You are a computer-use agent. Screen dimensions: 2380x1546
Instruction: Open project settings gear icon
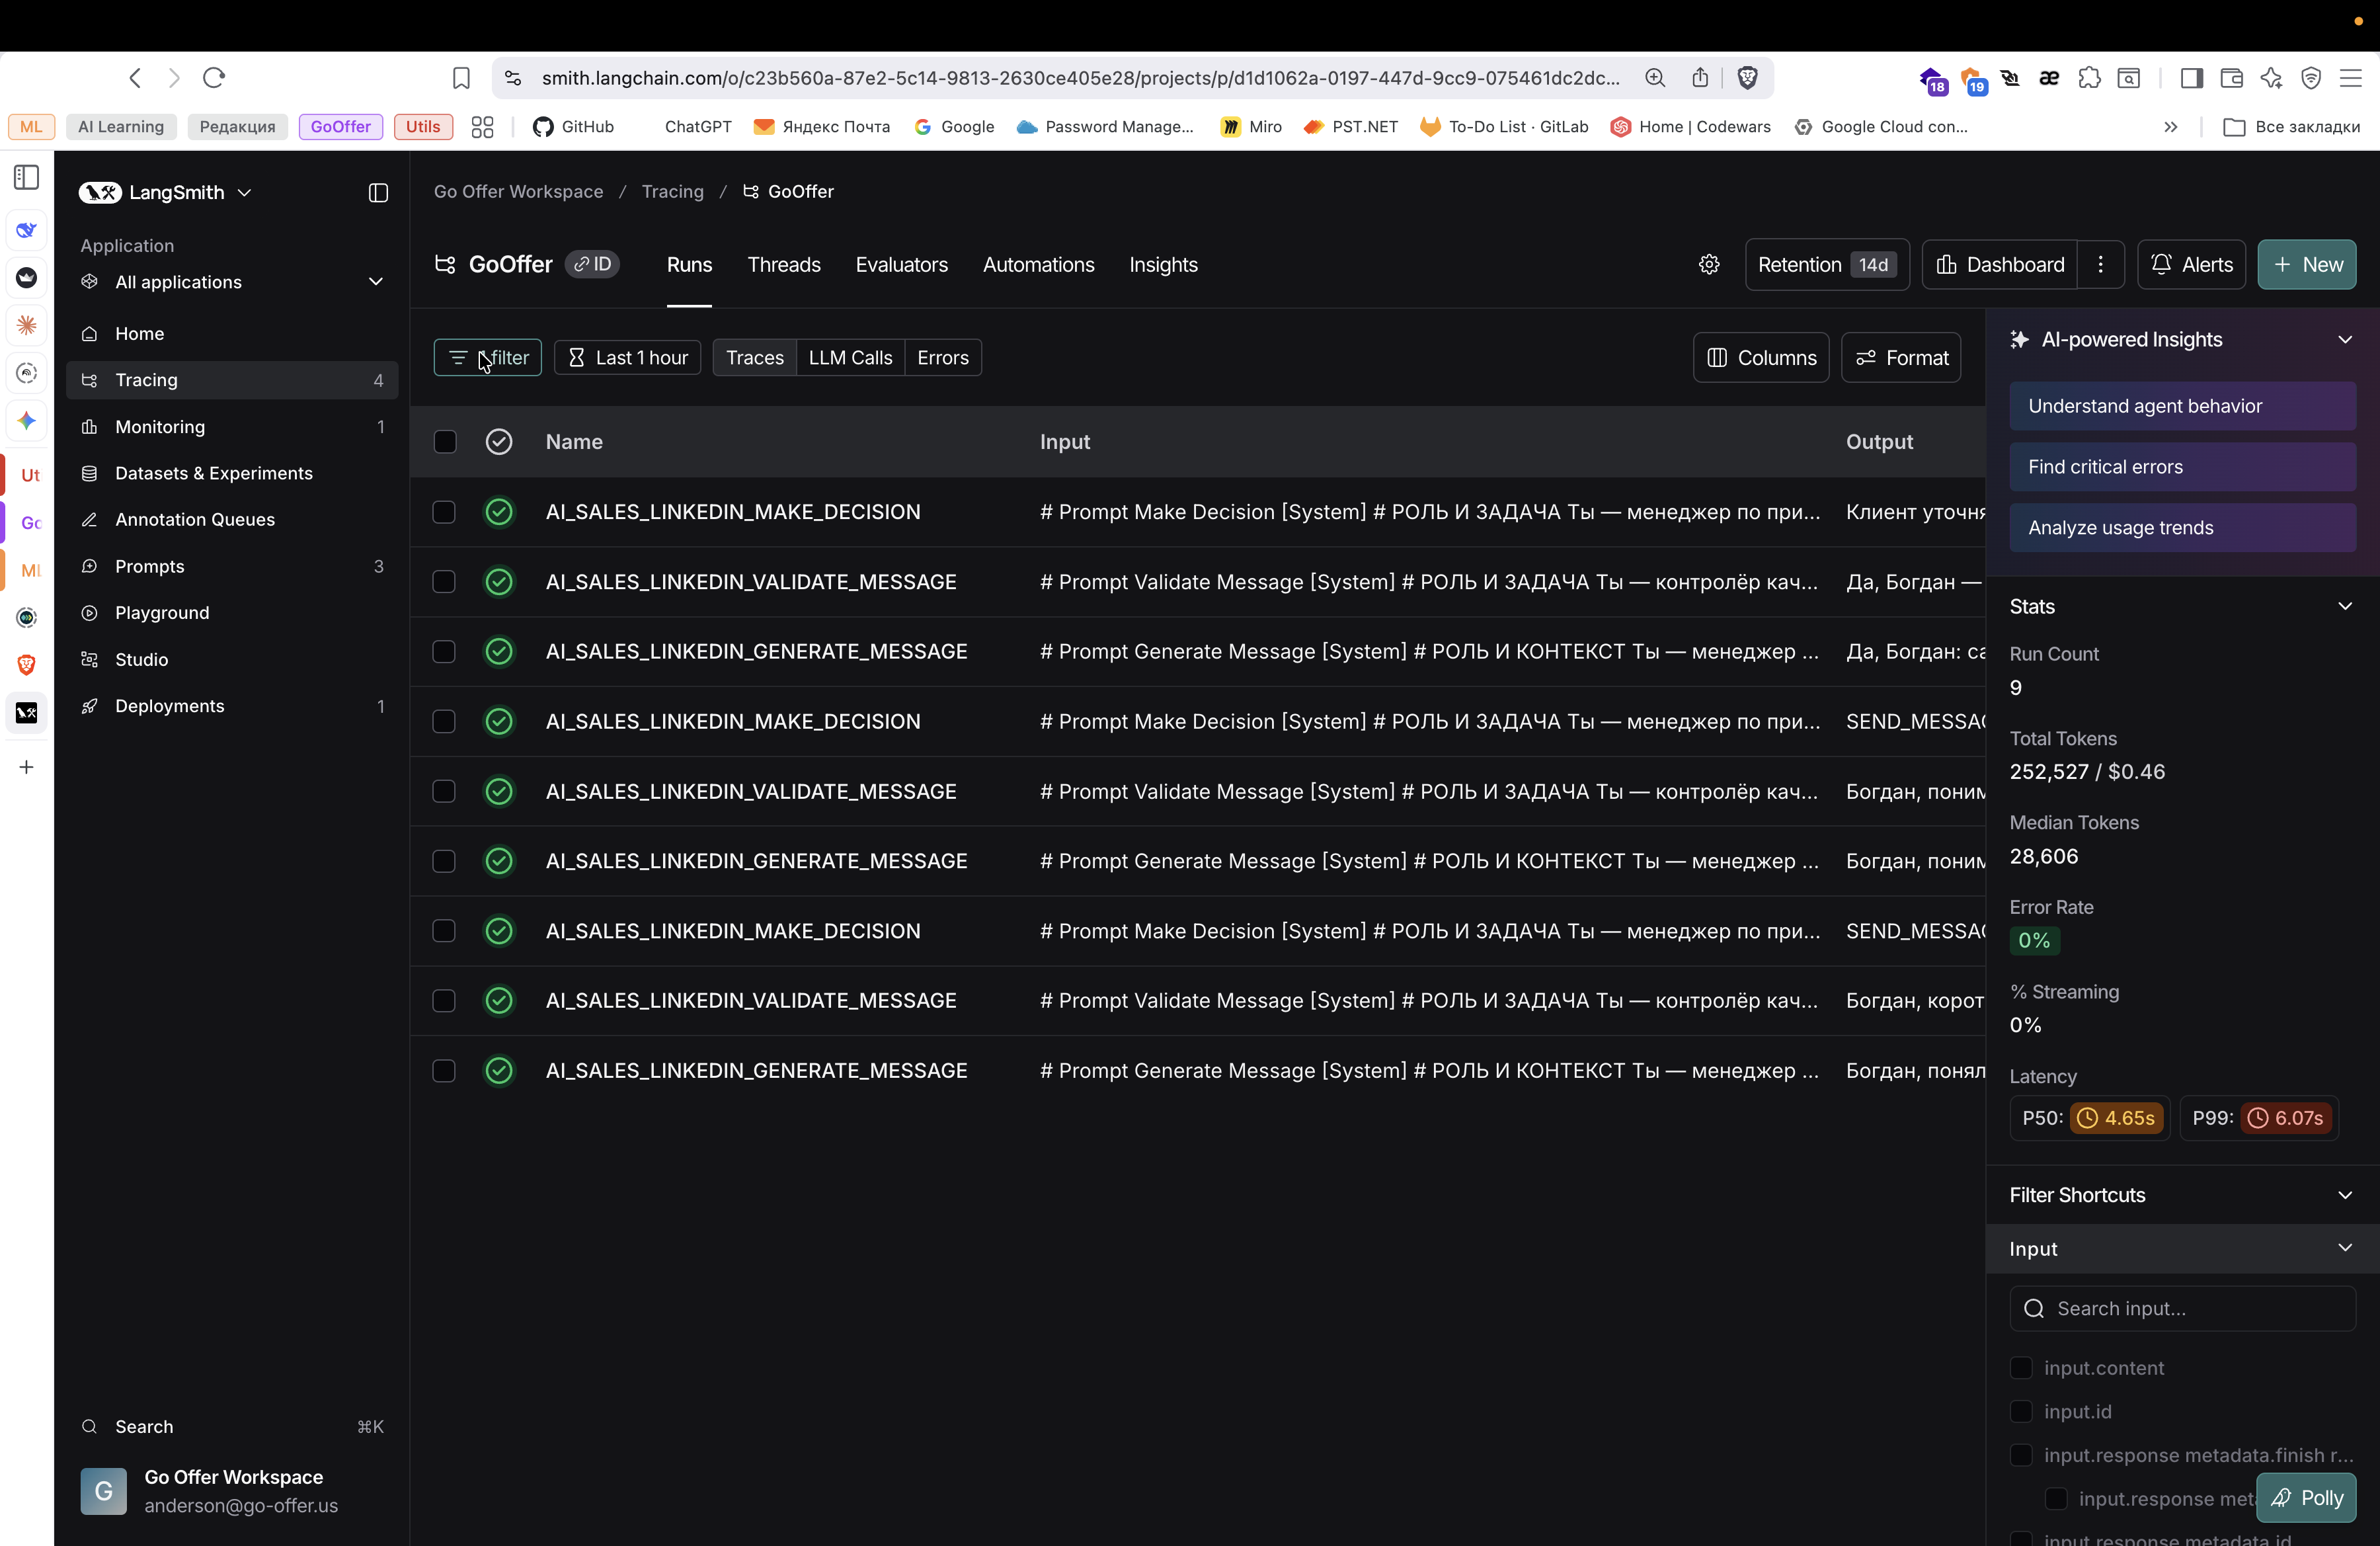tap(1709, 264)
